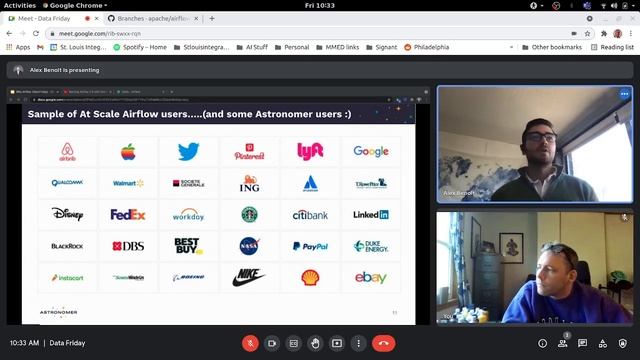
Task: Open Personal bookmark folder
Action: coord(292,47)
